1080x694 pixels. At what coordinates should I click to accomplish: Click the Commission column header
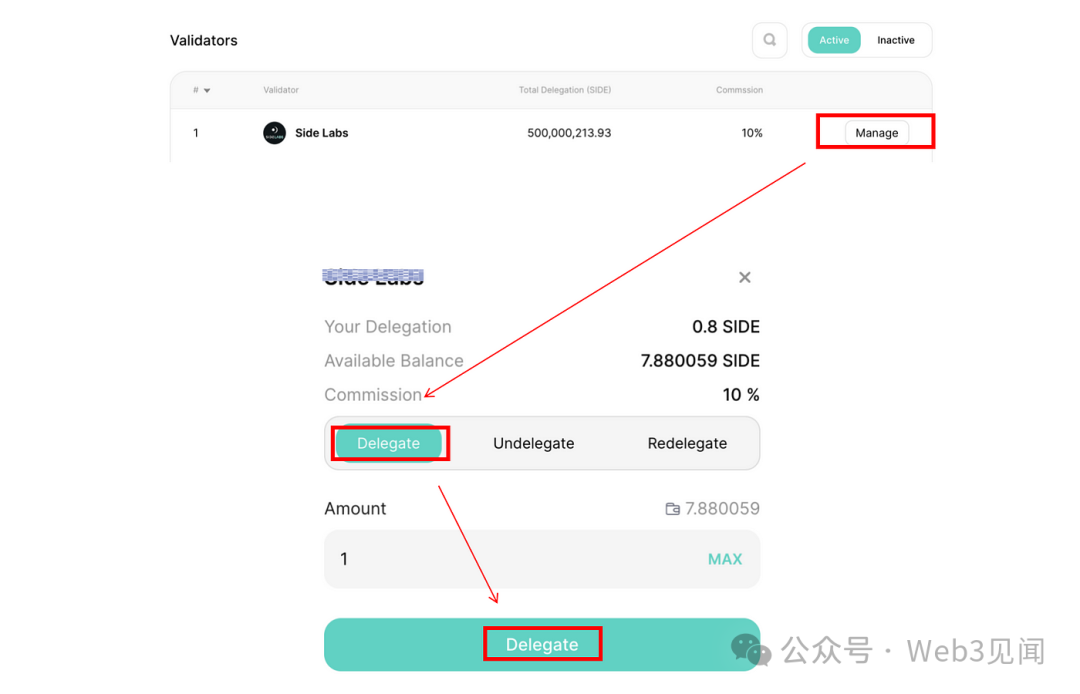pyautogui.click(x=739, y=90)
